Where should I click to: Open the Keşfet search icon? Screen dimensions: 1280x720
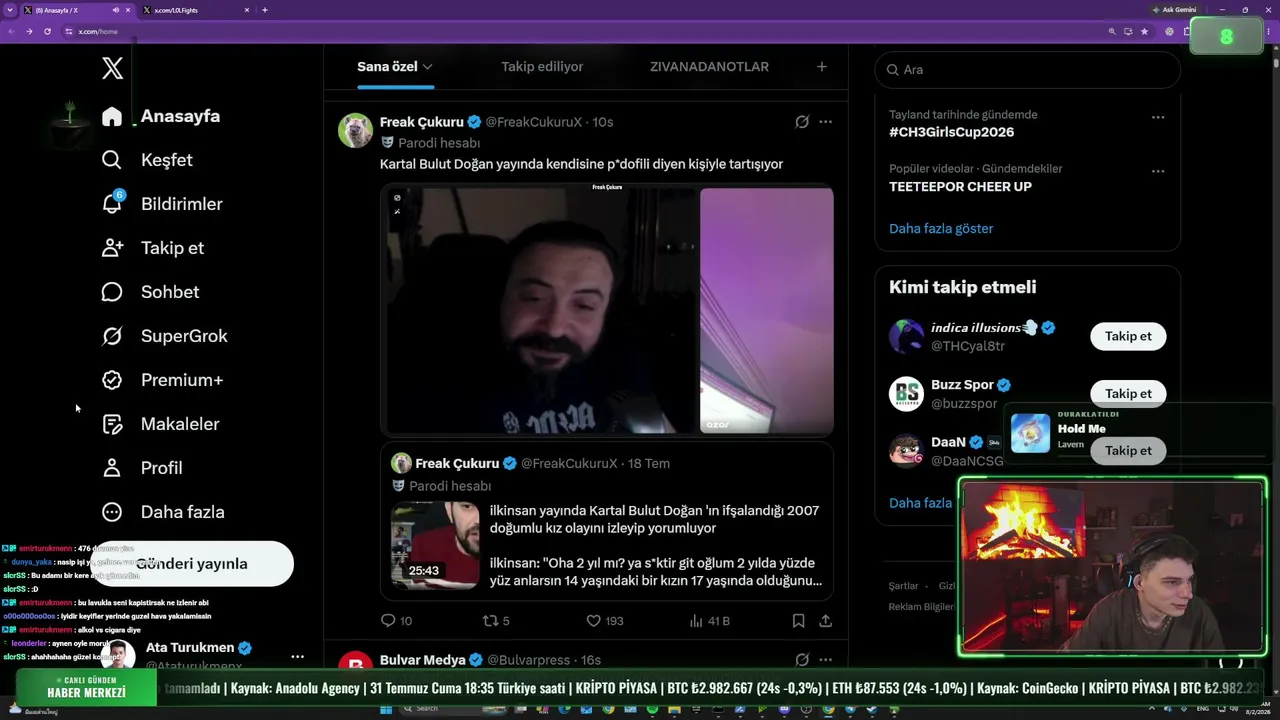tap(112, 160)
